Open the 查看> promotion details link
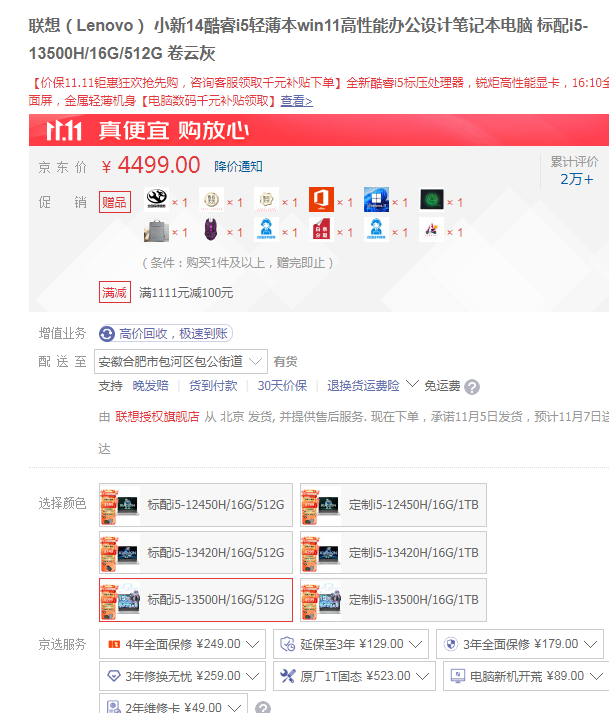This screenshot has width=609, height=713. (x=296, y=100)
